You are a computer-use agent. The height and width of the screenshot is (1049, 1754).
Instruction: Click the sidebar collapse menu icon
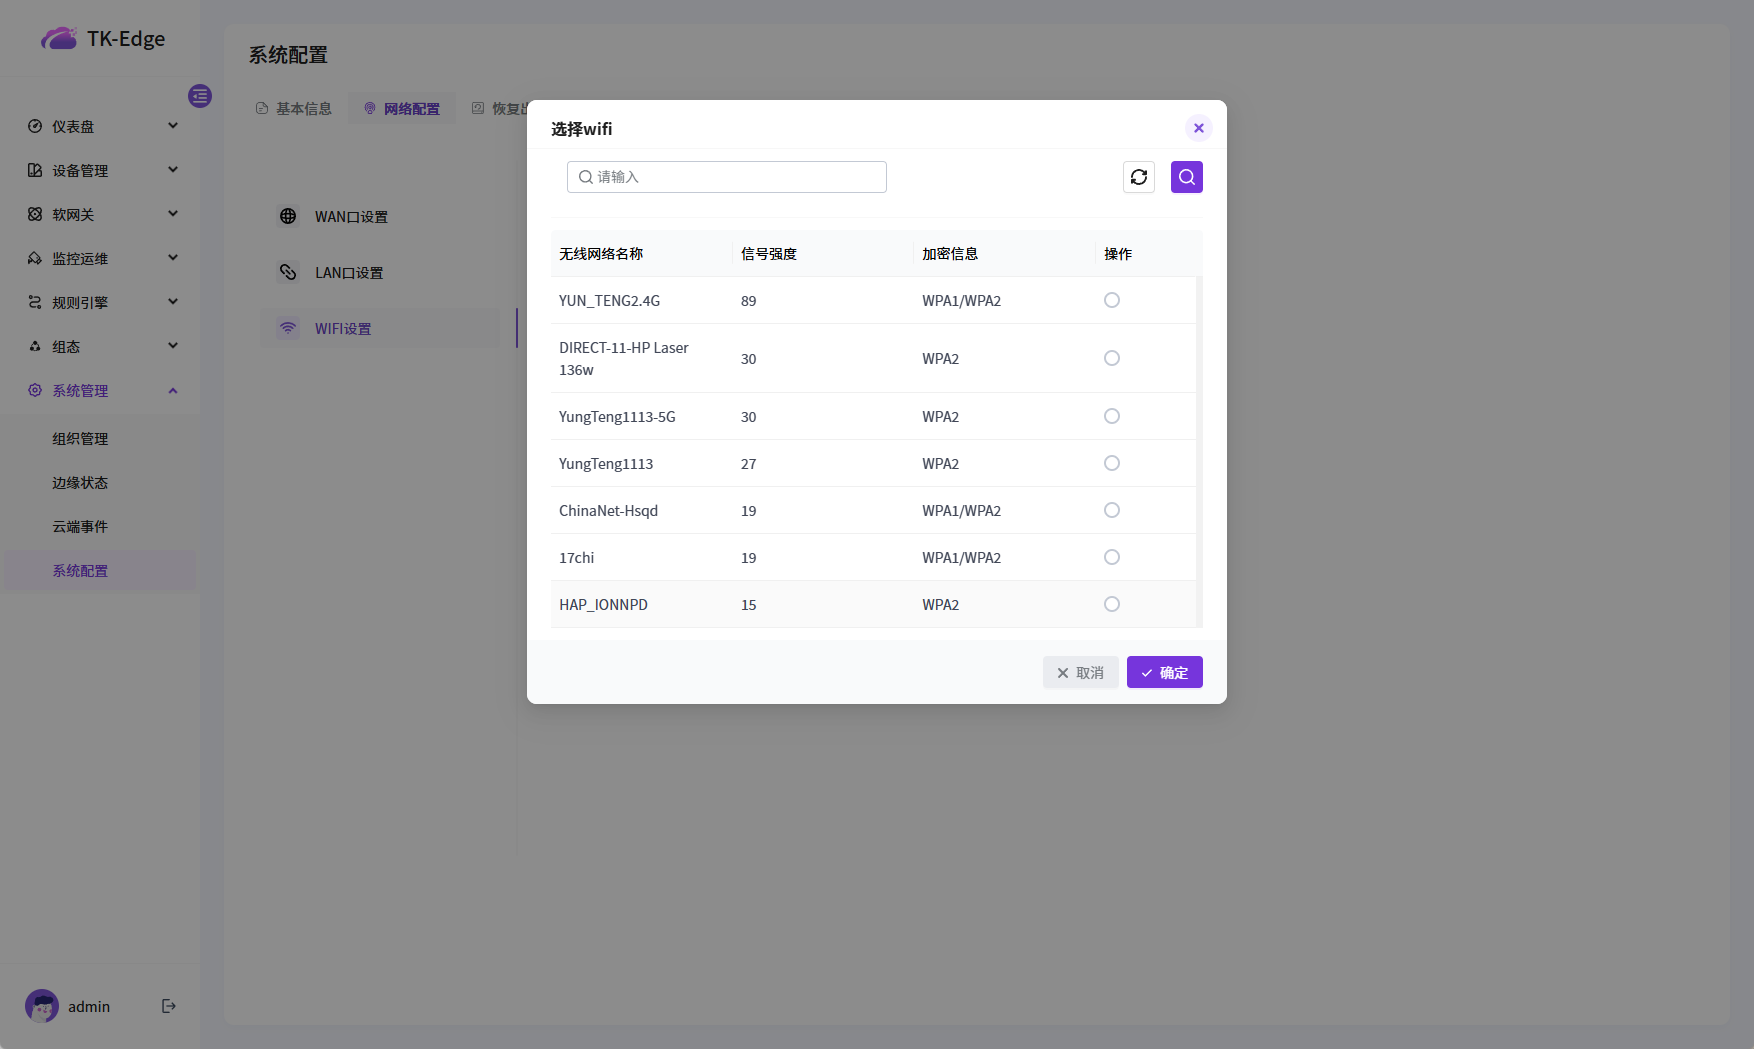200,96
